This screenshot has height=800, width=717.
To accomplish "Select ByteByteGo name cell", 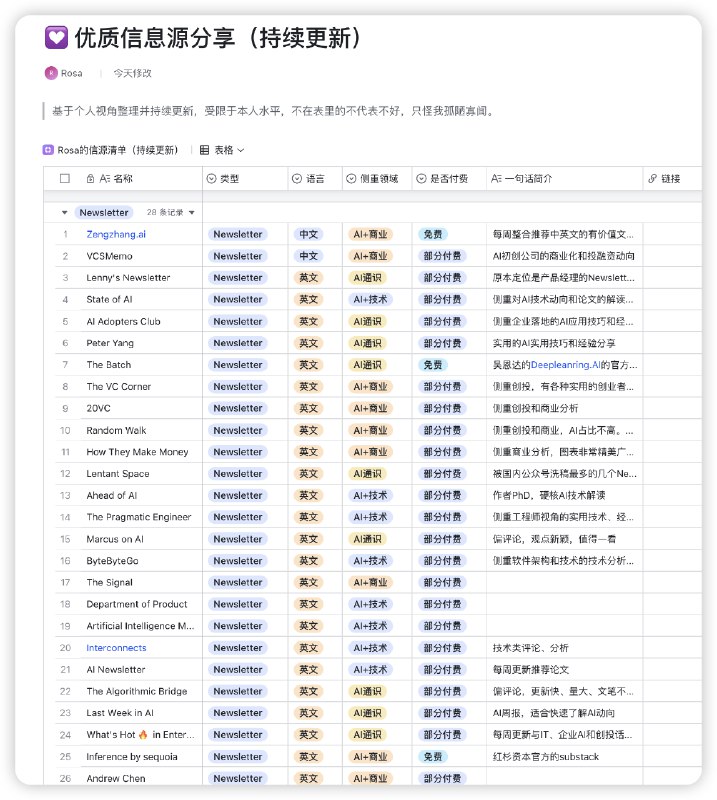I will [141, 561].
